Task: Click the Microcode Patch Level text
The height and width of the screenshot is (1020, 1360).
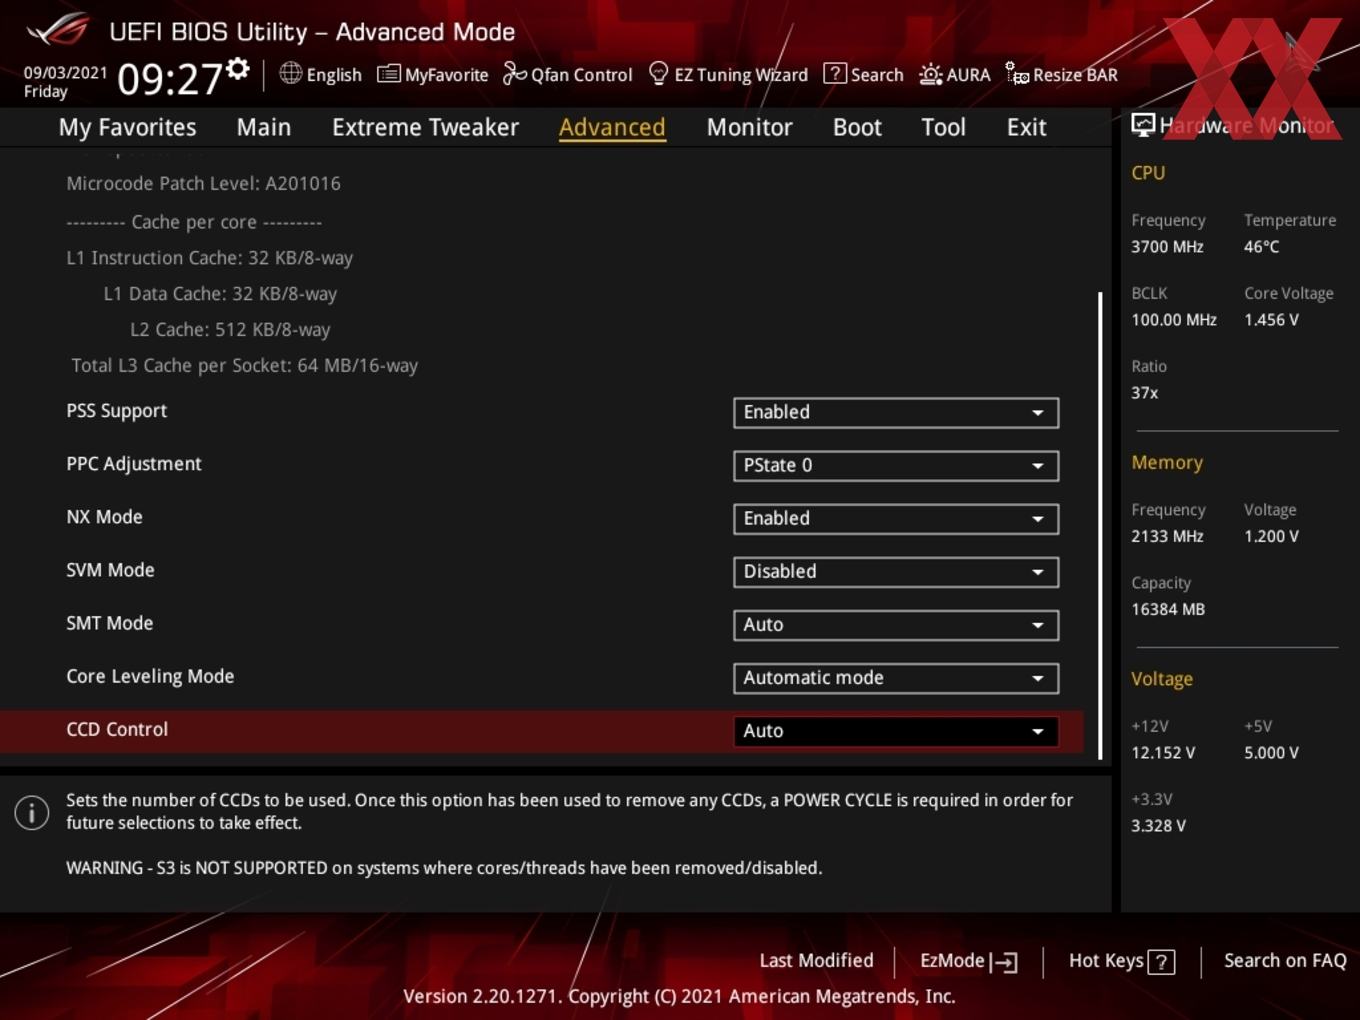Action: [203, 183]
